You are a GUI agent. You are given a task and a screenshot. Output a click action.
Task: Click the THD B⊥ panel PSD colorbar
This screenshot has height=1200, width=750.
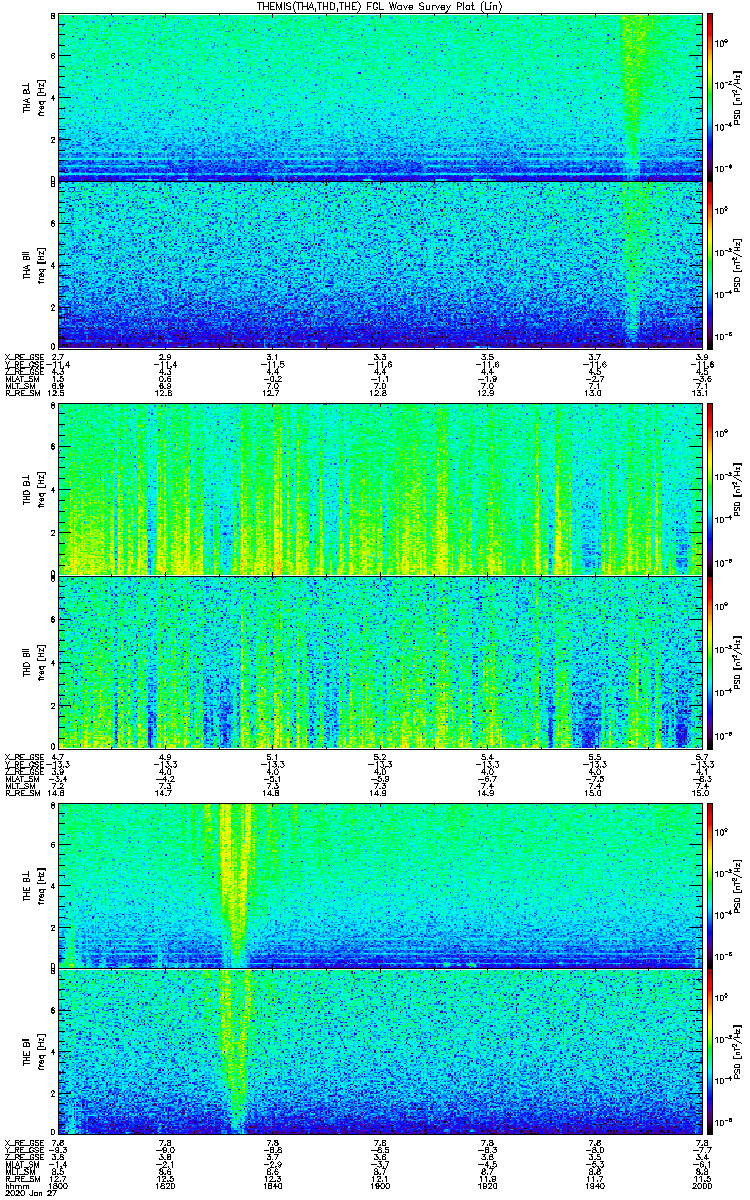click(710, 488)
